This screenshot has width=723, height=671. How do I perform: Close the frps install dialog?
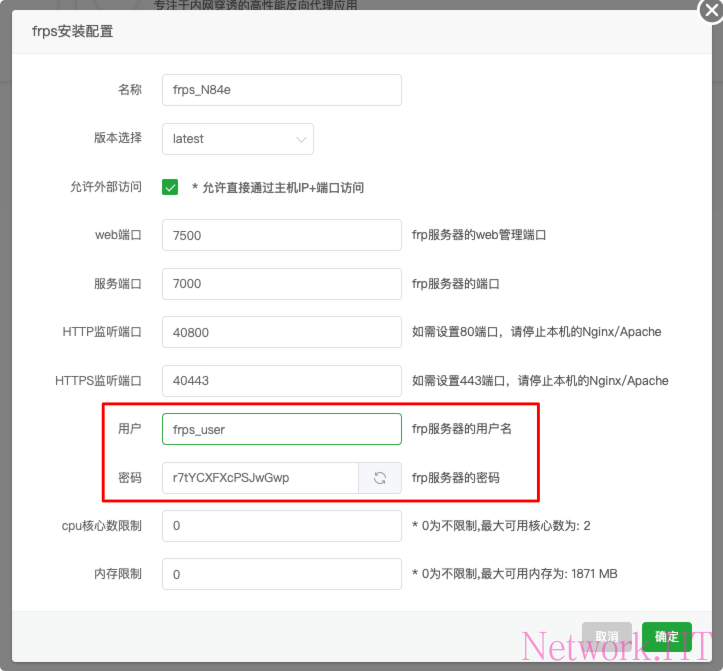(x=711, y=9)
